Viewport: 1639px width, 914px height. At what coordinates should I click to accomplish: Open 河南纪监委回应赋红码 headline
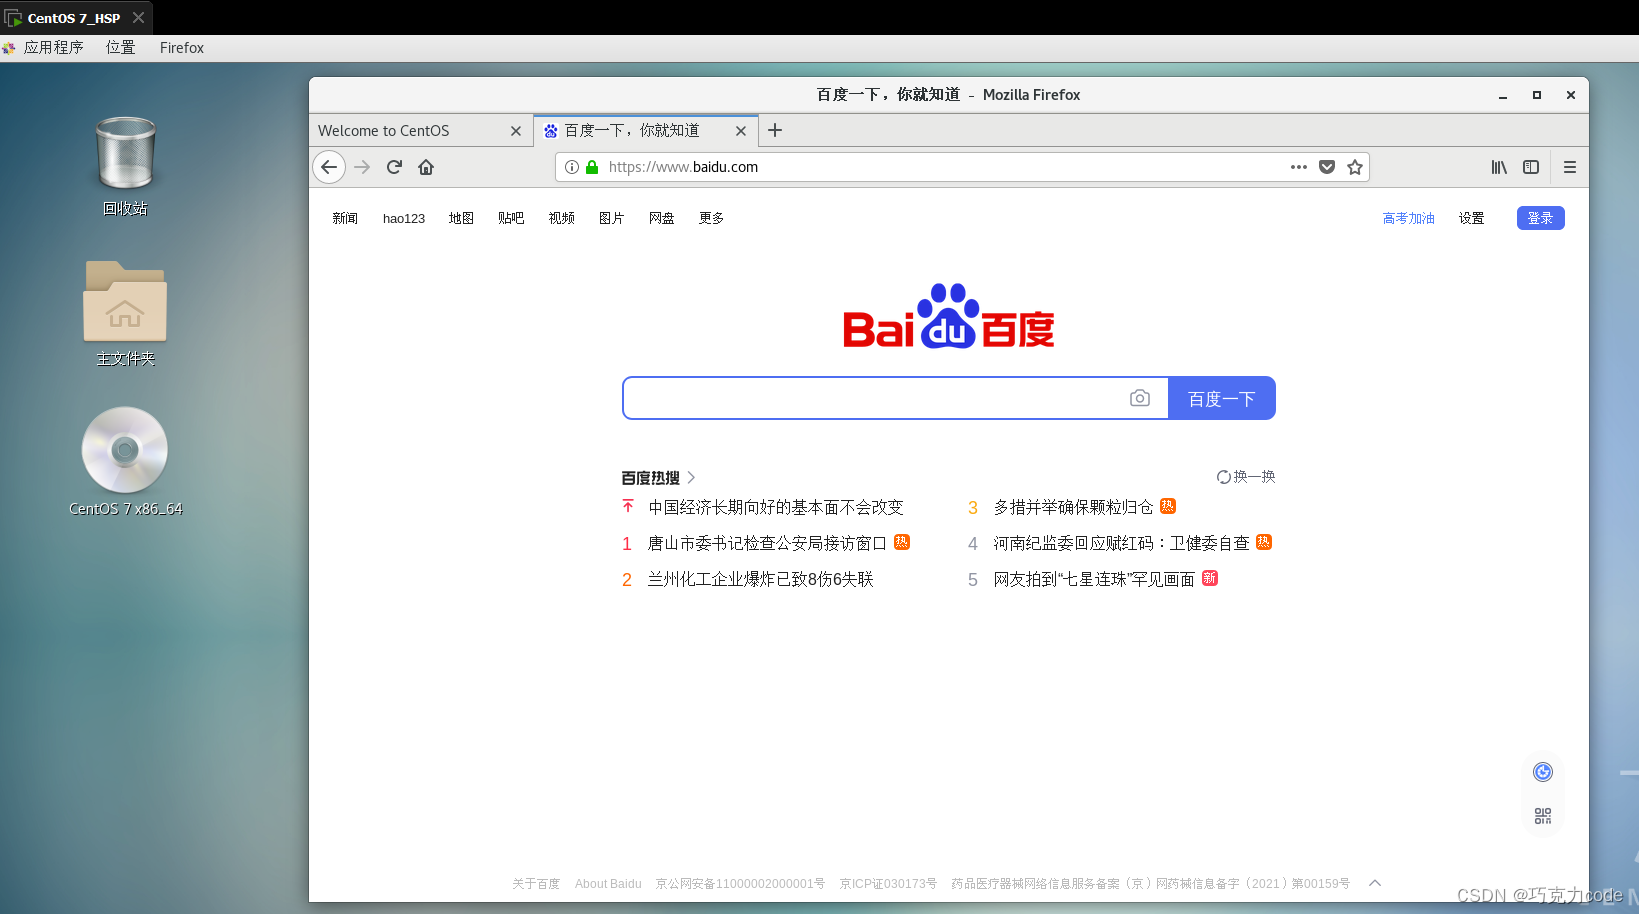pyautogui.click(x=1121, y=543)
